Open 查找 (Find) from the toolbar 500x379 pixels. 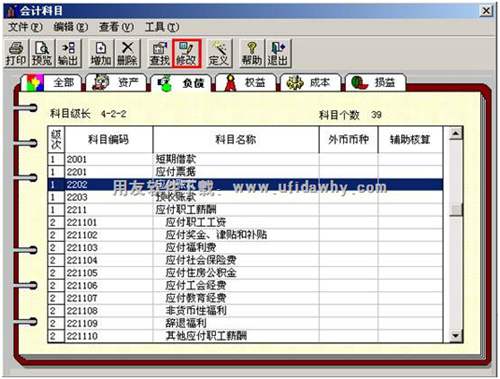[160, 53]
